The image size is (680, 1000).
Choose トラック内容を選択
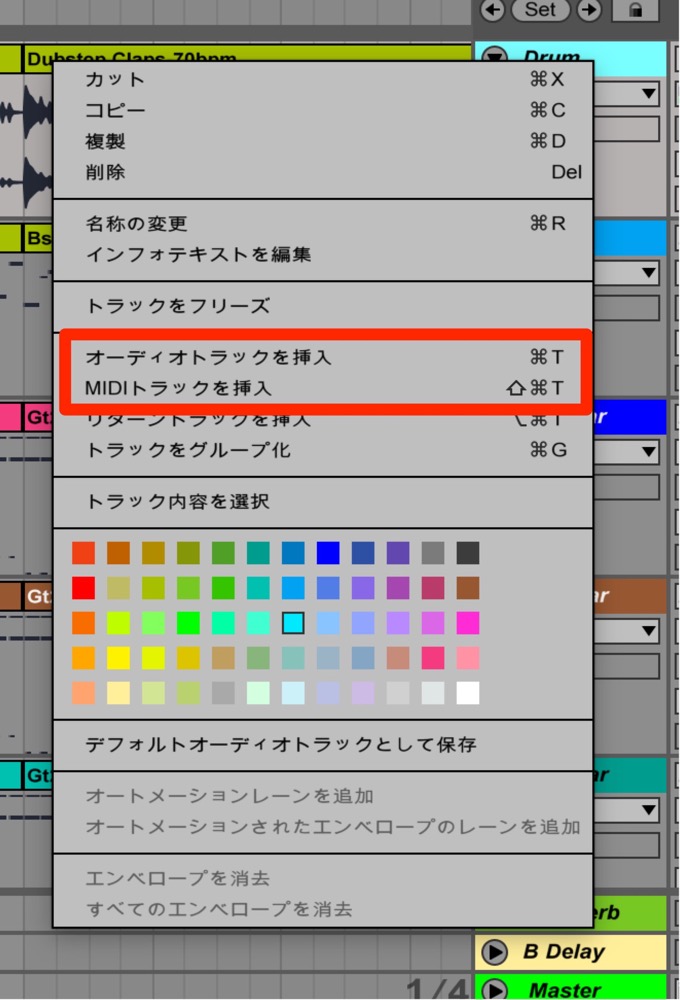(323, 502)
